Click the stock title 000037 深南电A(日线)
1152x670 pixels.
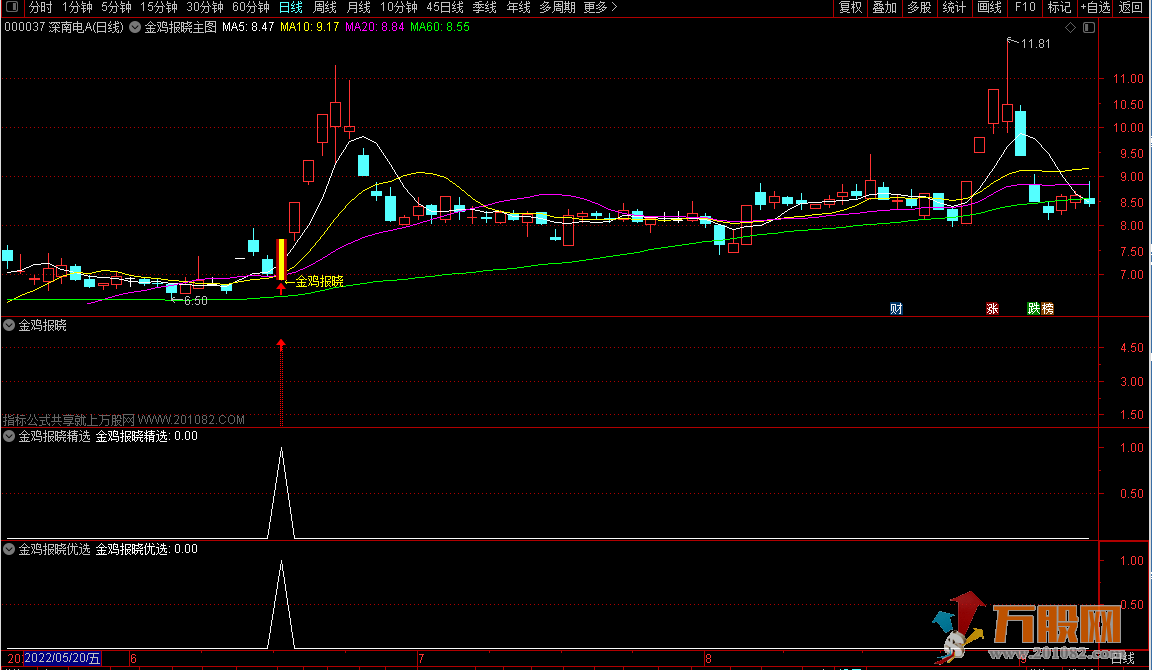[x=64, y=27]
